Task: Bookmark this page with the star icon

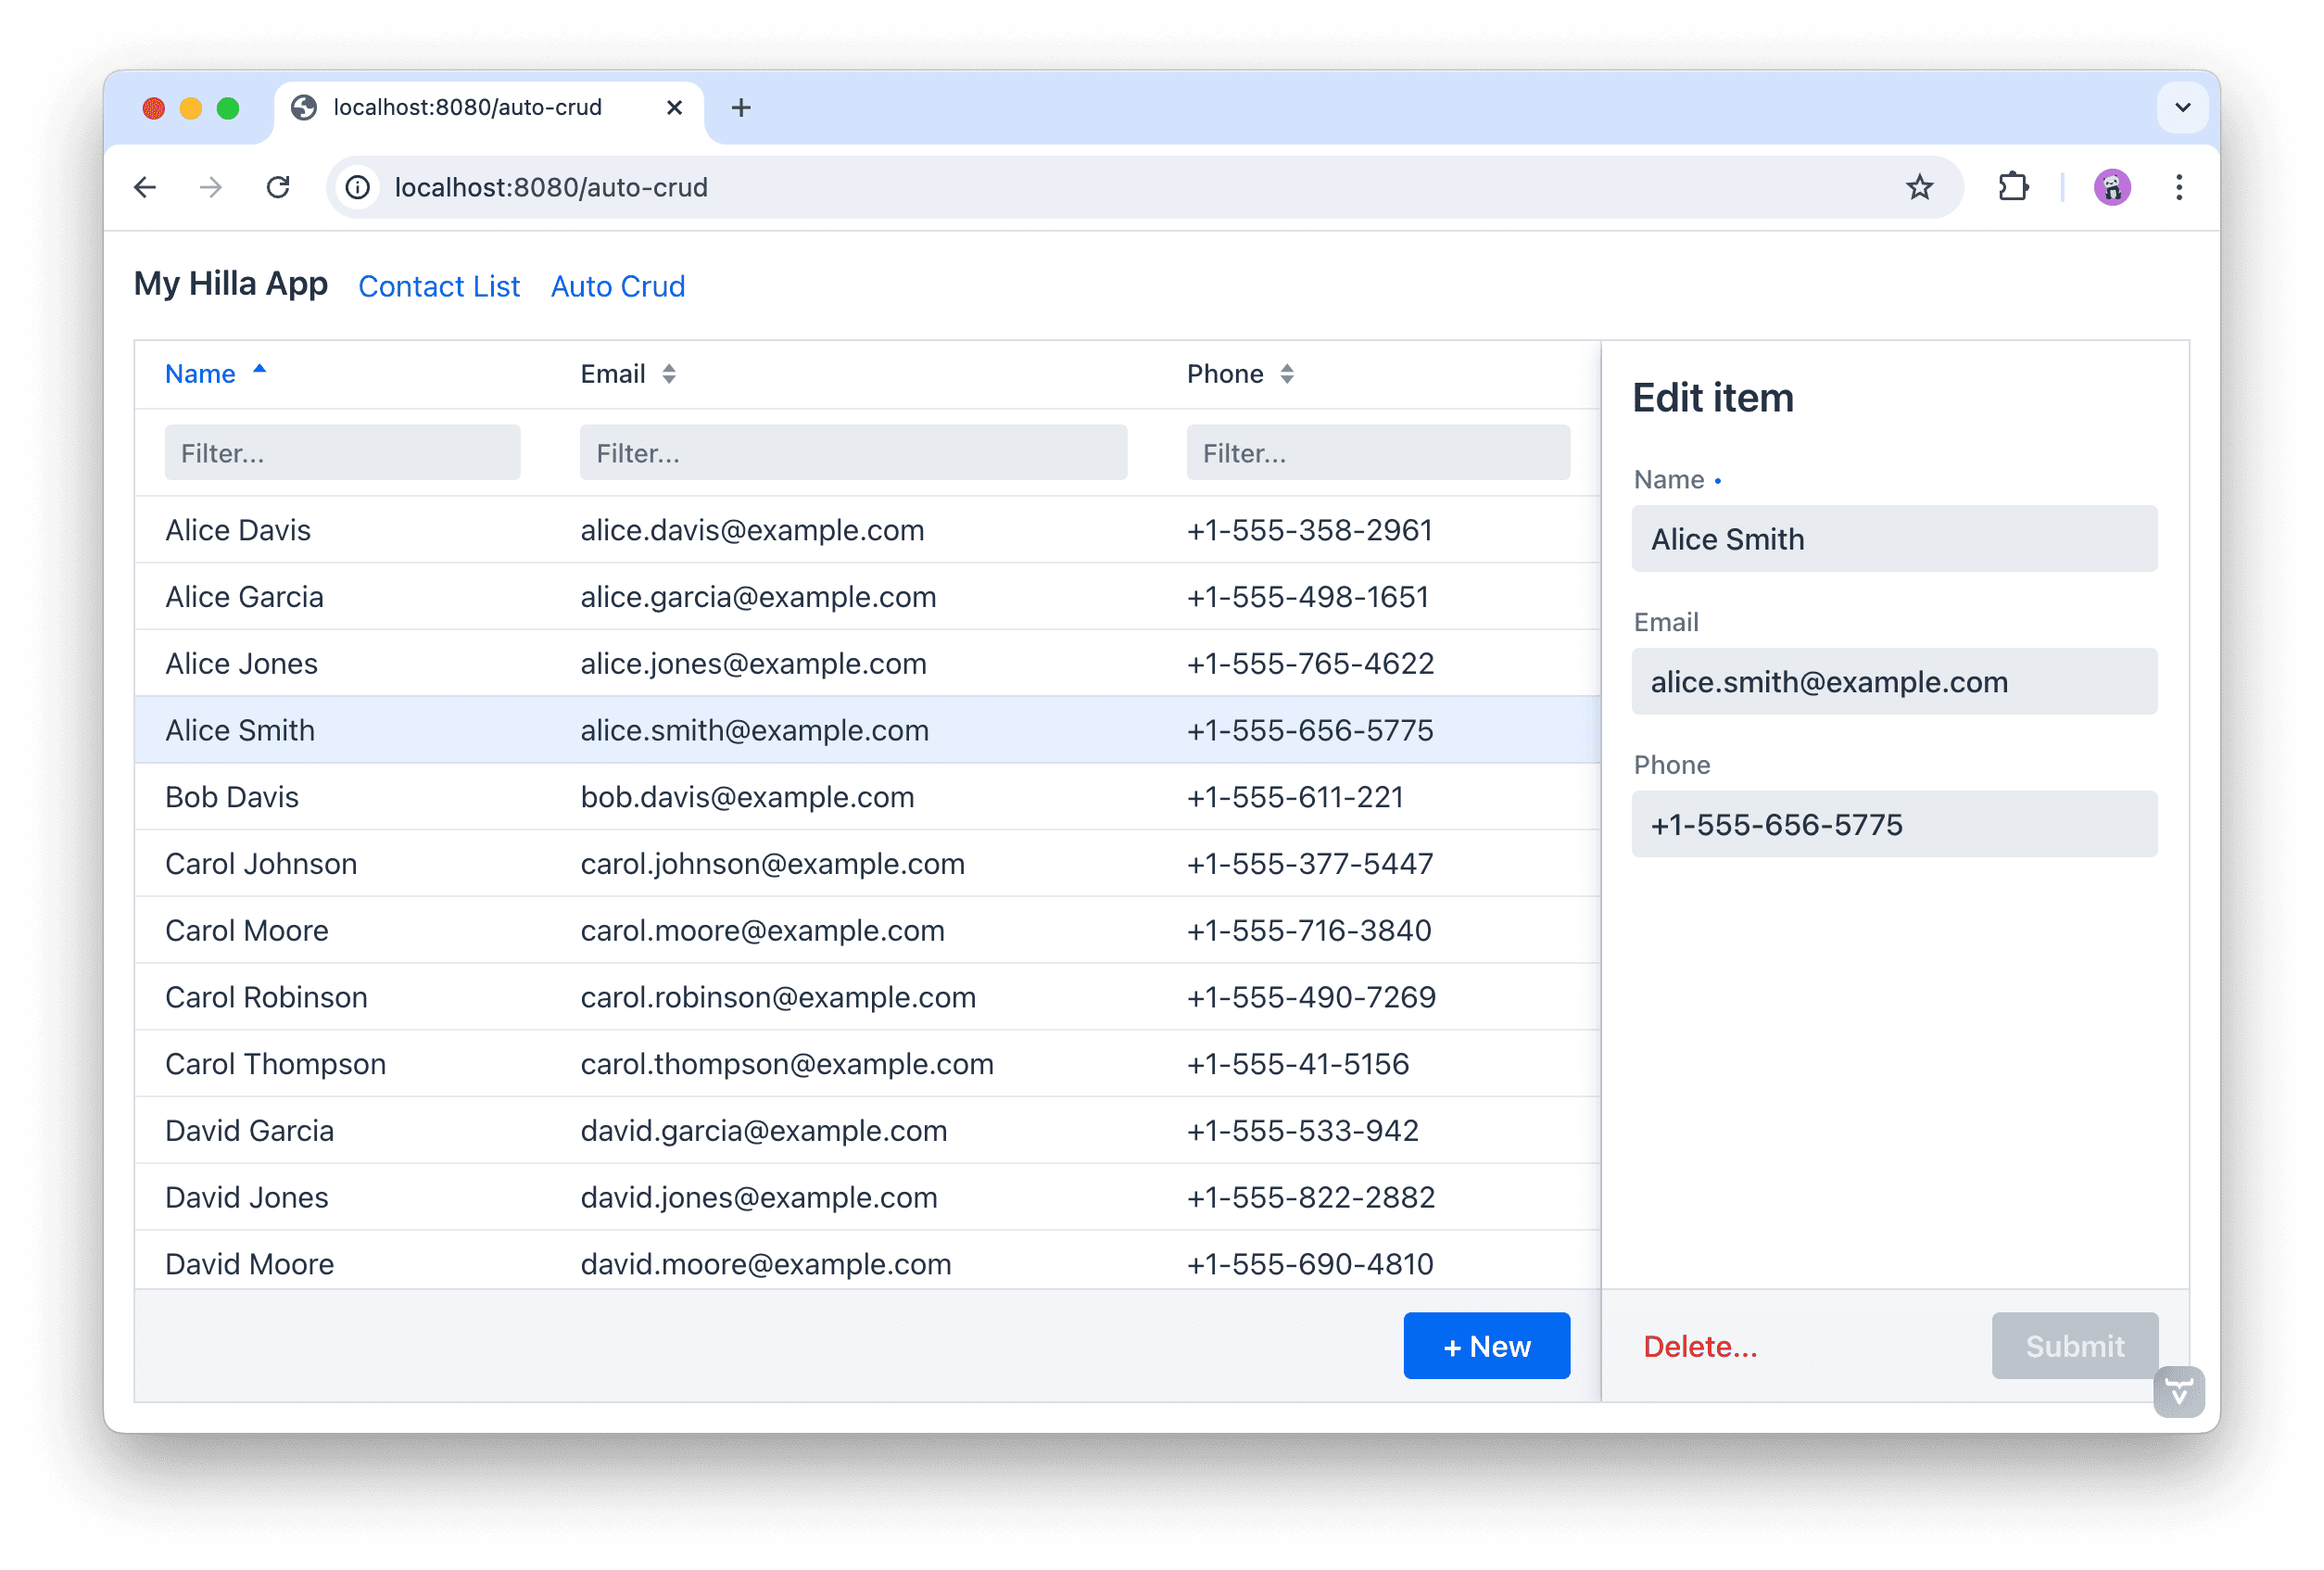Action: coord(1919,187)
